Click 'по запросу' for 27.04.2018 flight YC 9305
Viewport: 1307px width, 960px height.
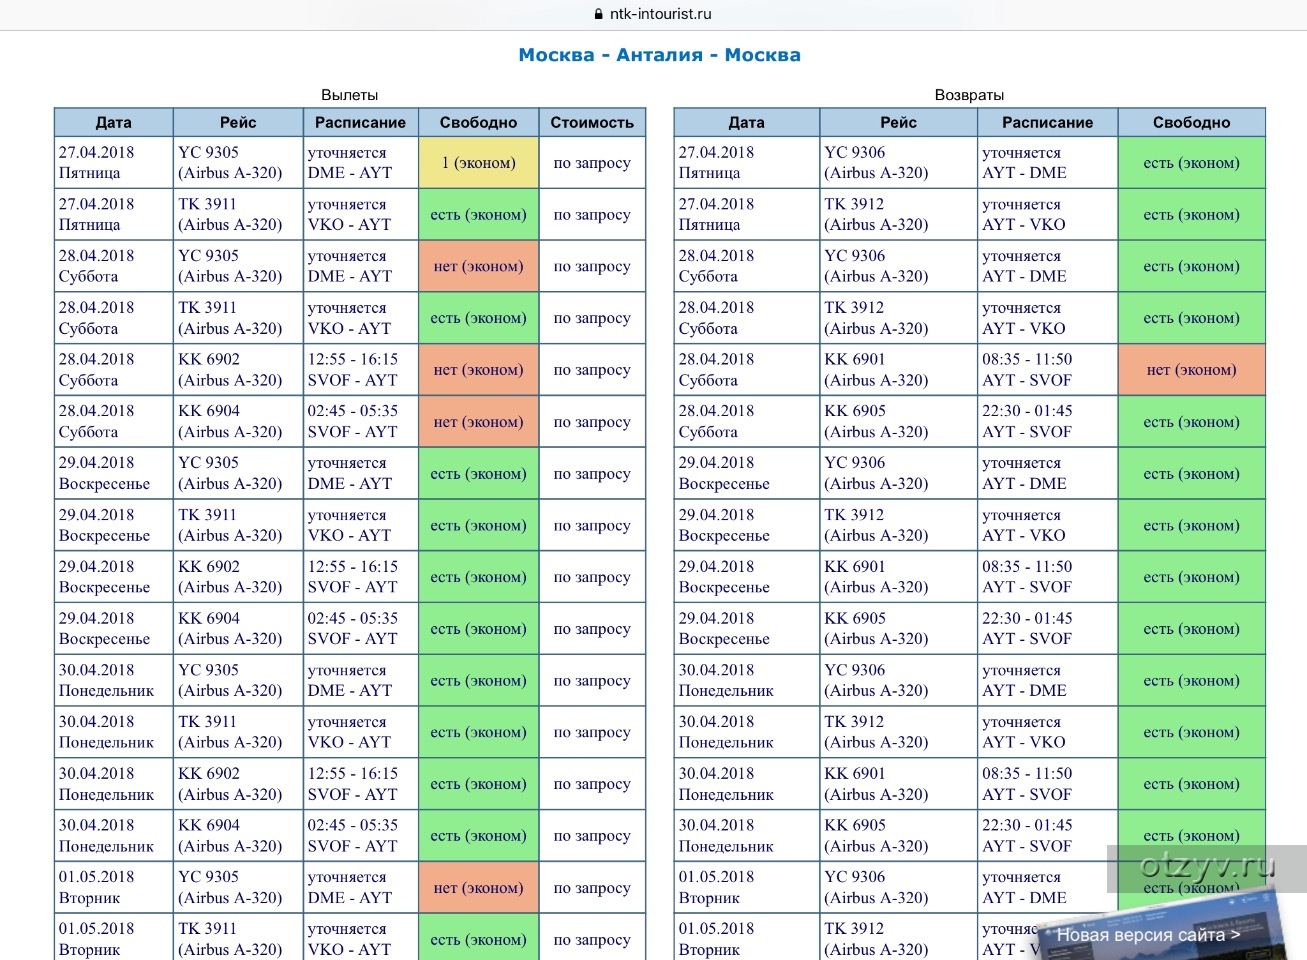pyautogui.click(x=592, y=163)
